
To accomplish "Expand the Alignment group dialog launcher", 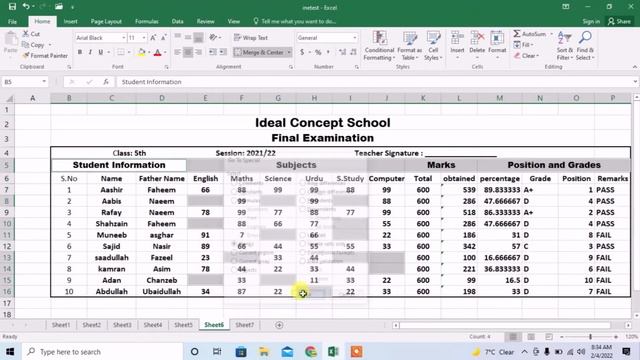I will tap(291, 67).
